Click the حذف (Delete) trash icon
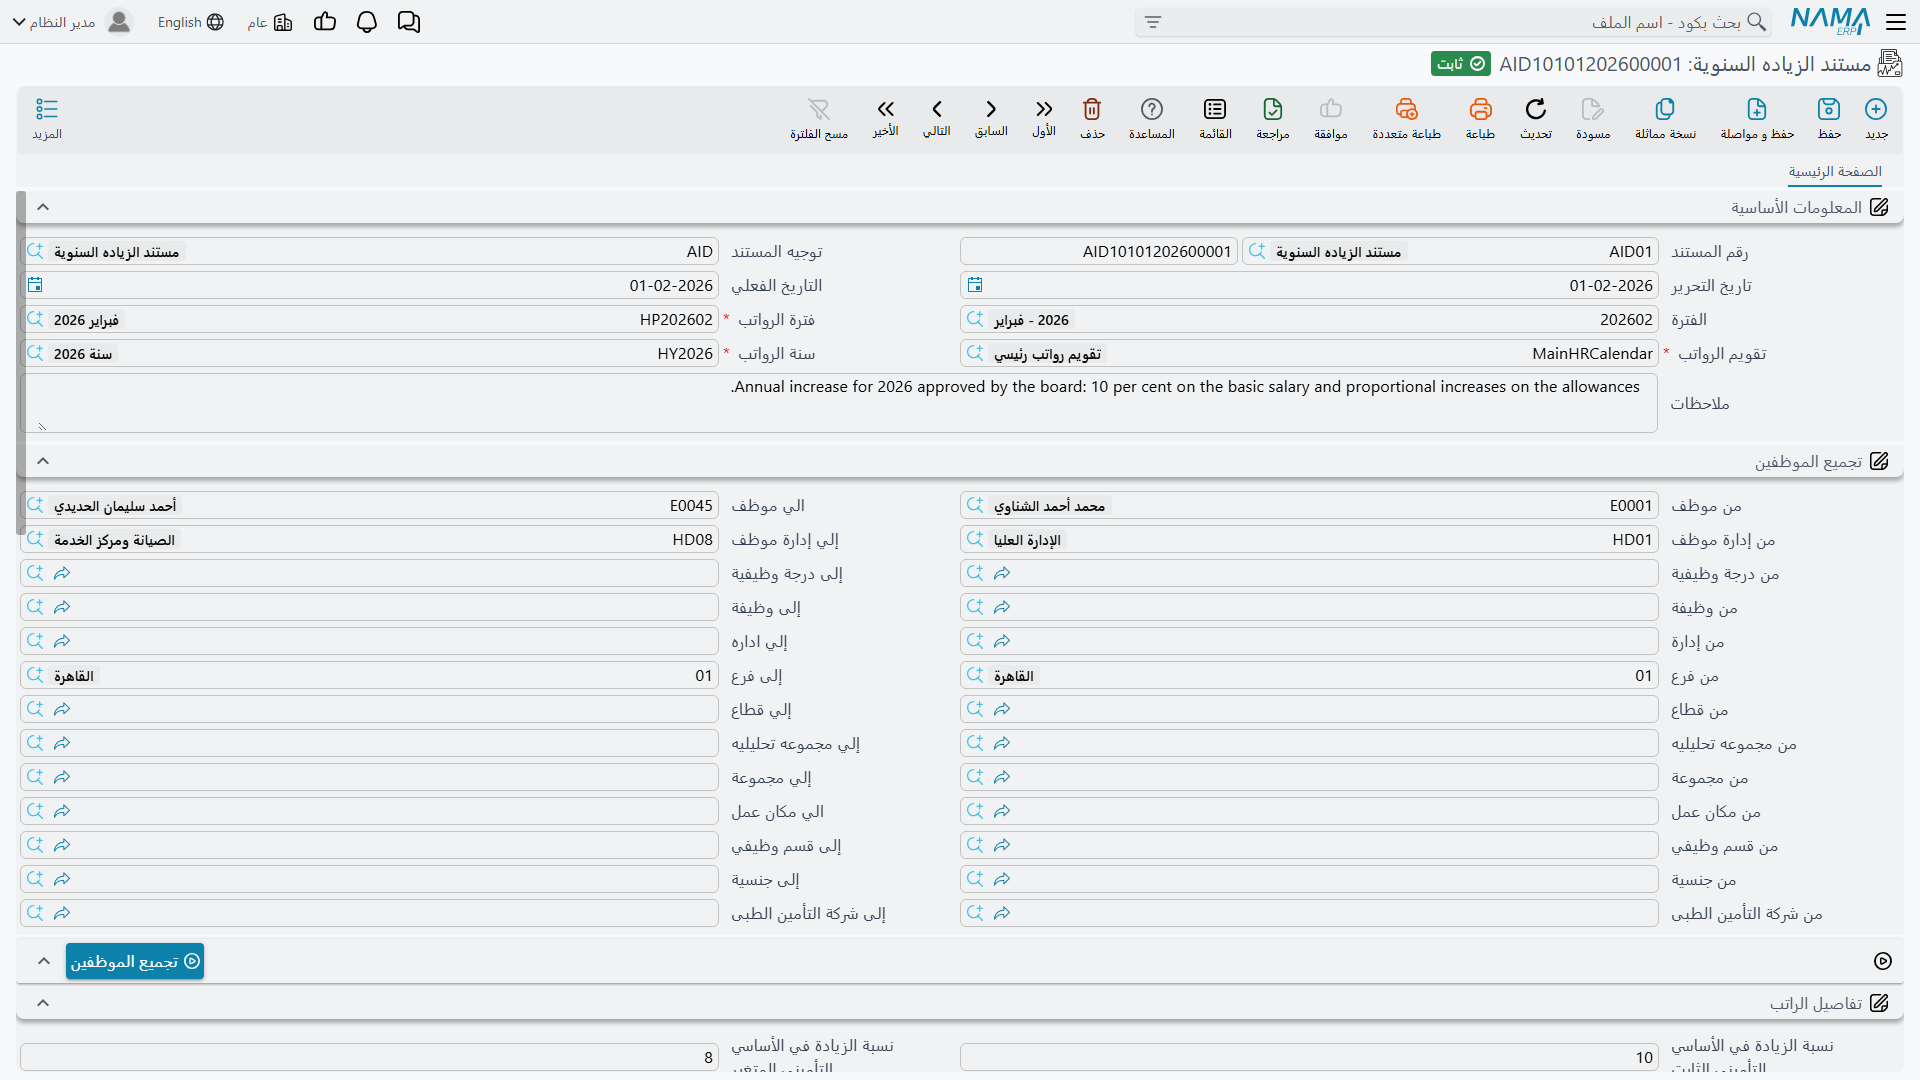Screen dimensions: 1920x1080 pos(1092,109)
